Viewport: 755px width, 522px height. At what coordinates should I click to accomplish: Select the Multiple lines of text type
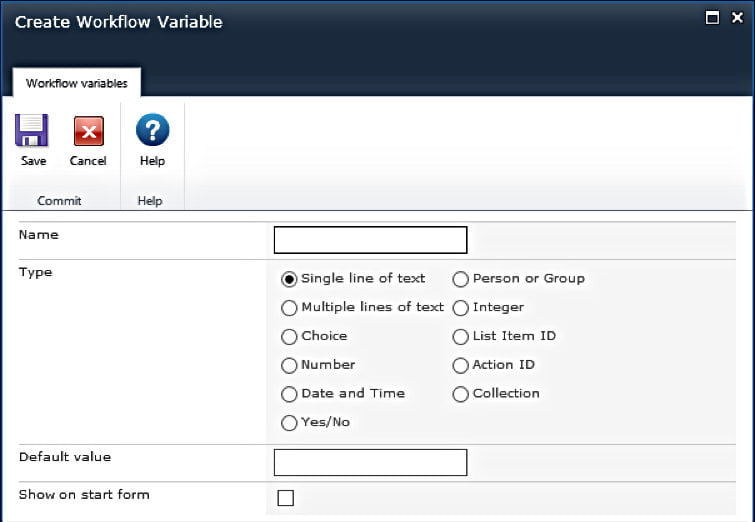(x=289, y=308)
